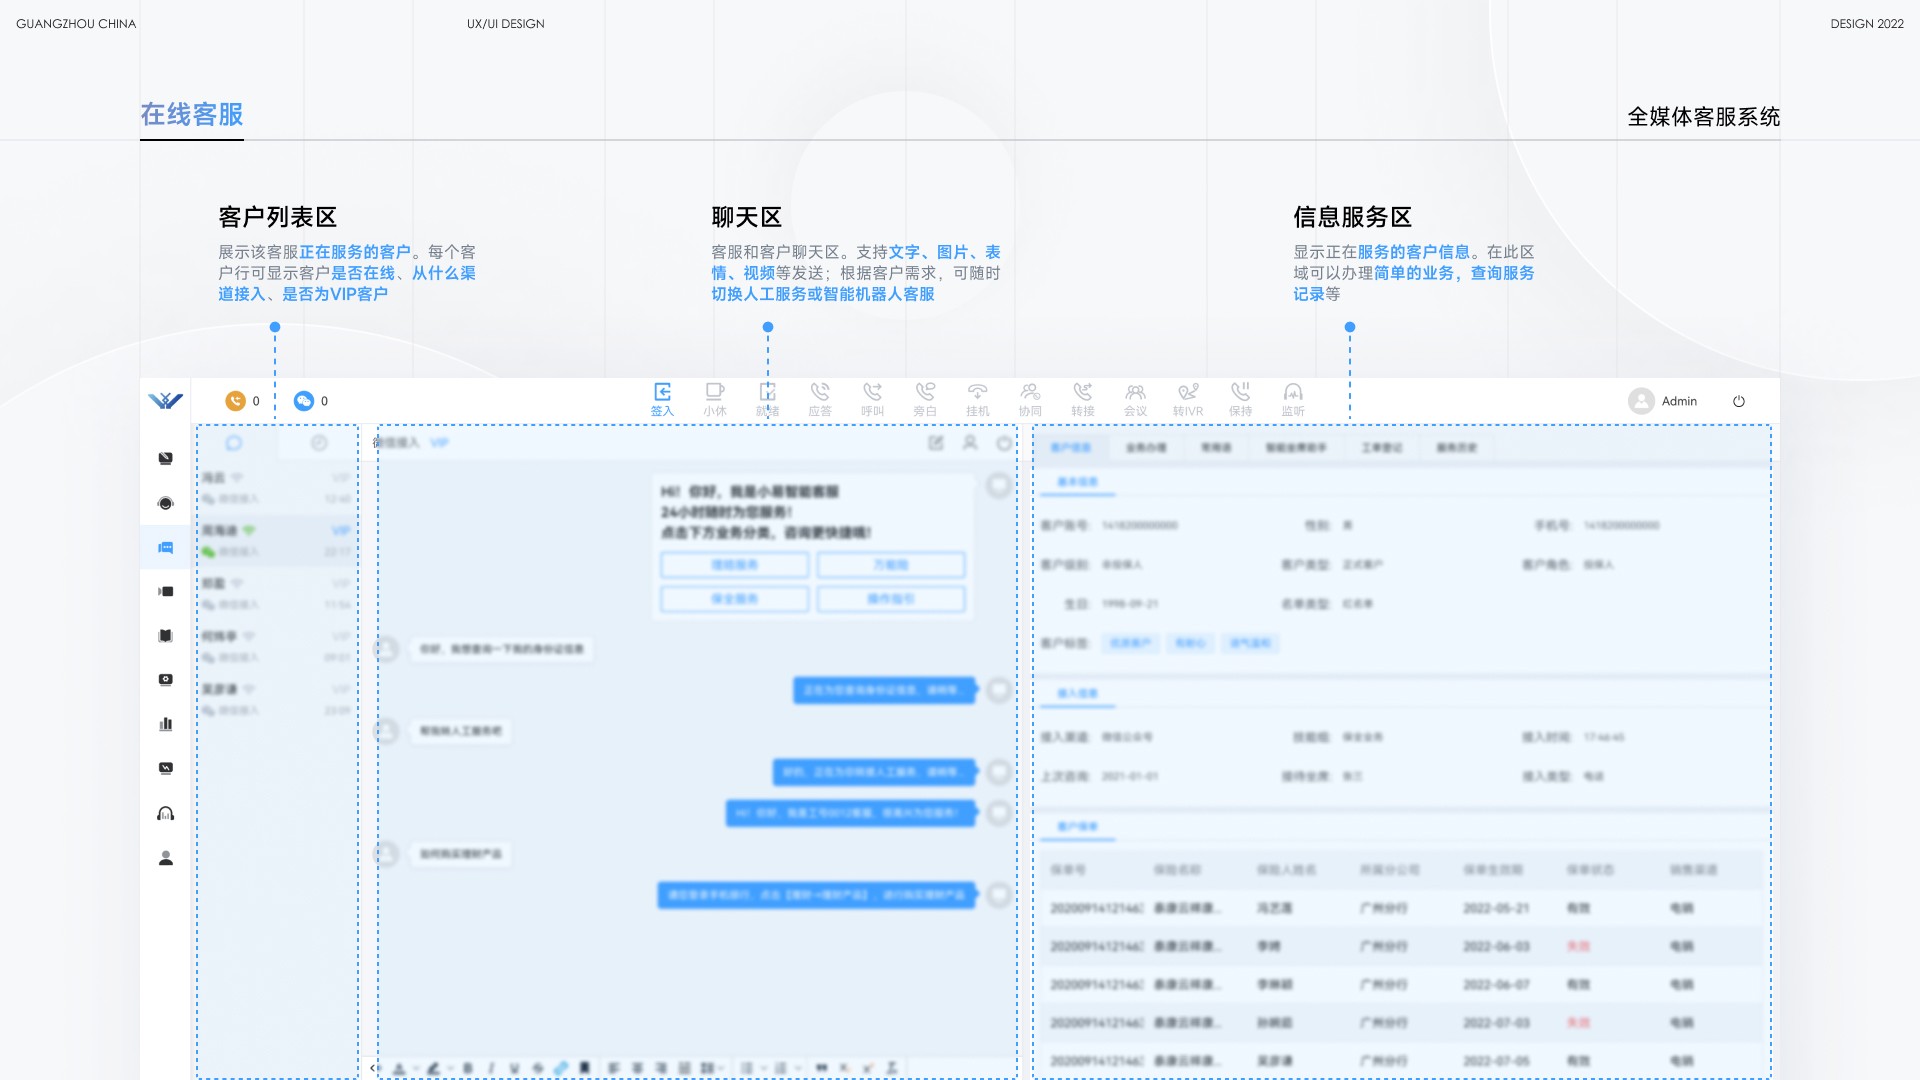Open the bar chart statistics sidebar icon
This screenshot has height=1080, width=1920.
(x=166, y=724)
